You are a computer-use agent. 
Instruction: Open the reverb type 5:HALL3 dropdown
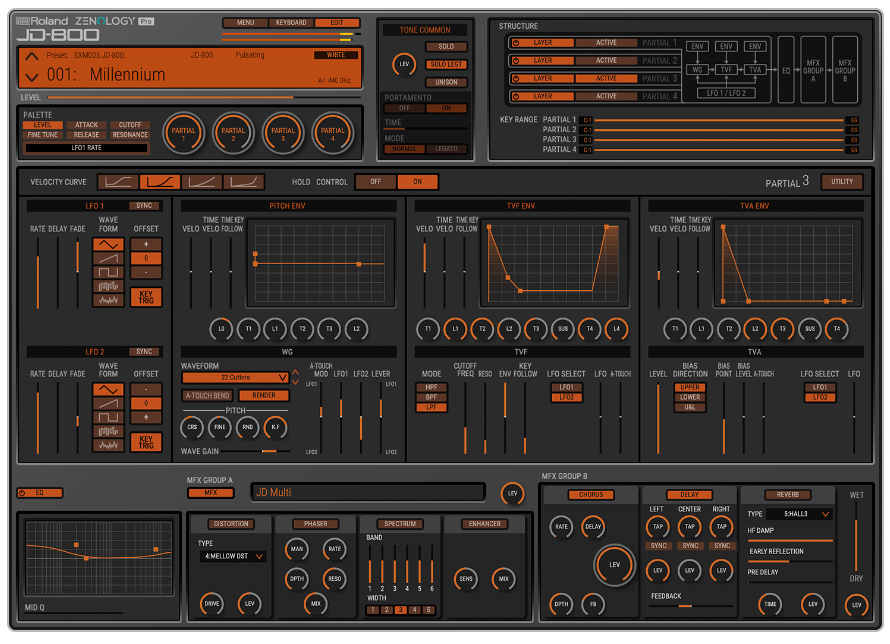[x=799, y=514]
